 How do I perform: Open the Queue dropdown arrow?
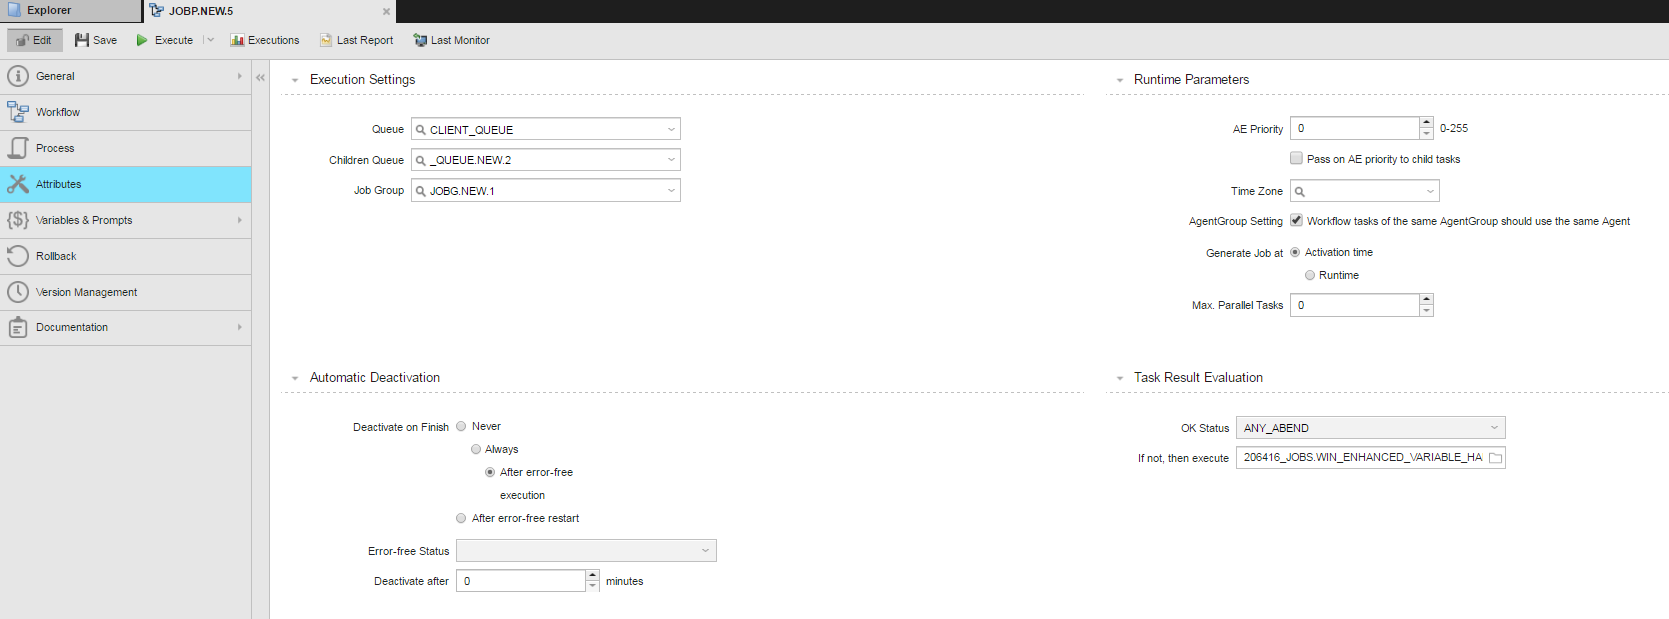(x=671, y=129)
